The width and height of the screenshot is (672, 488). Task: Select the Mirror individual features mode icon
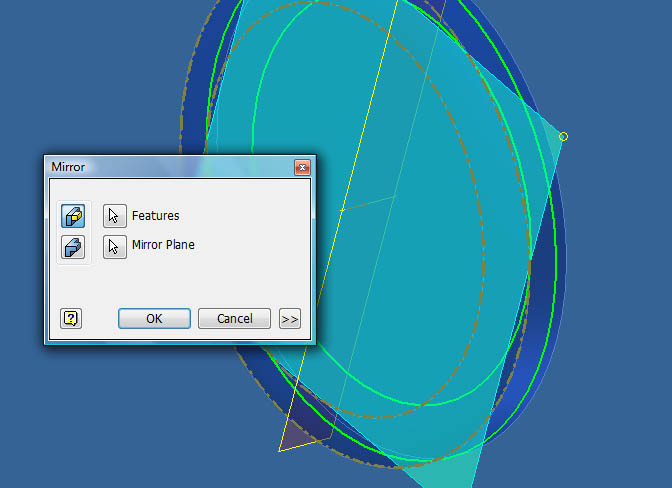tap(73, 216)
